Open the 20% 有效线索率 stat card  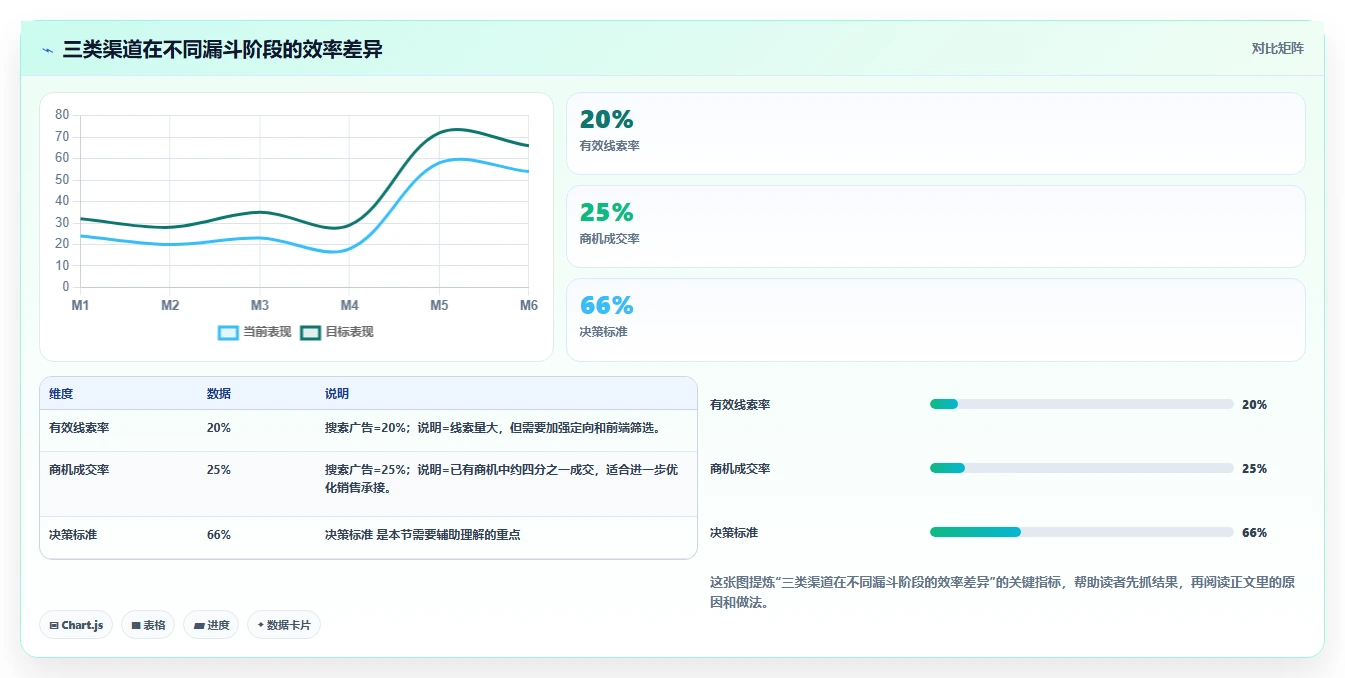point(935,134)
